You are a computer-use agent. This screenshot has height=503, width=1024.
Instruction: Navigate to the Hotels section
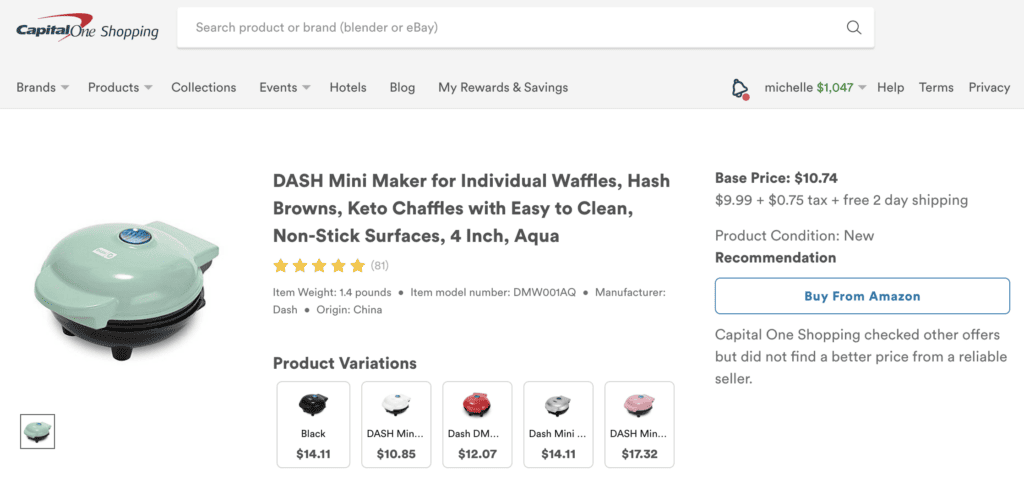click(348, 88)
